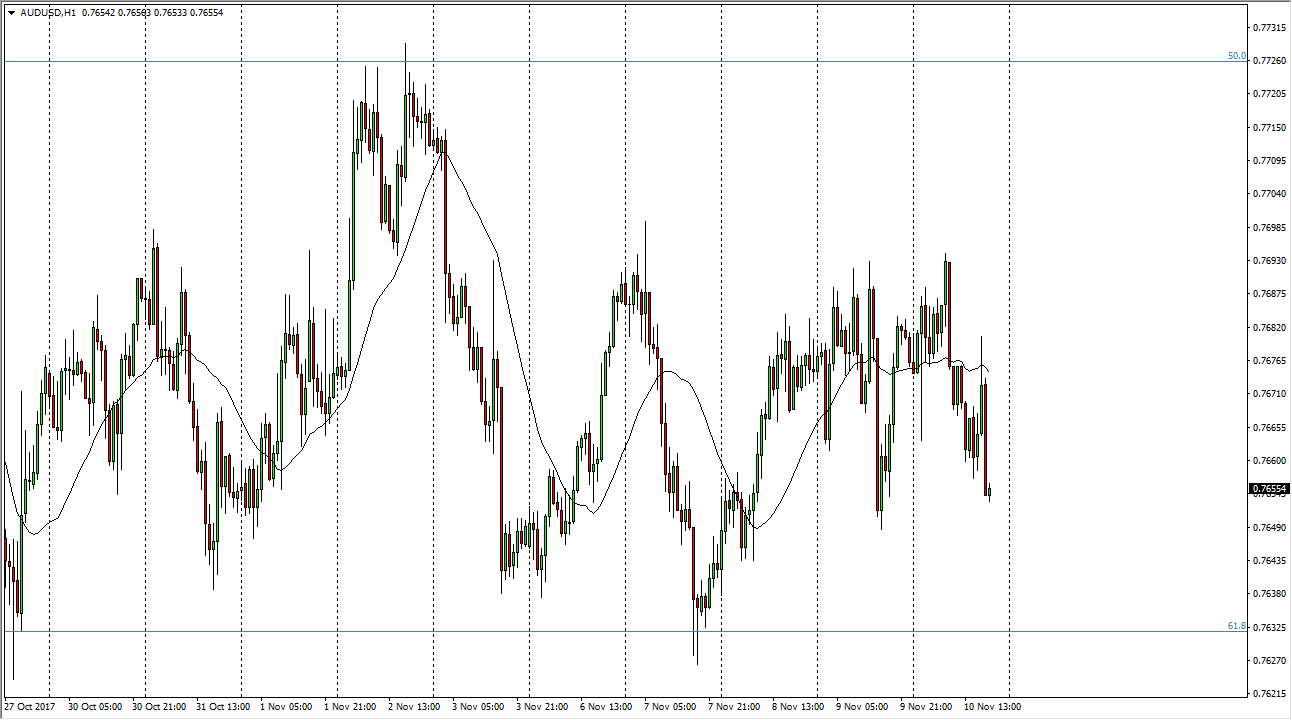The height and width of the screenshot is (720, 1292).
Task: Click 0.77315 on the price axis
Action: coord(1269,28)
